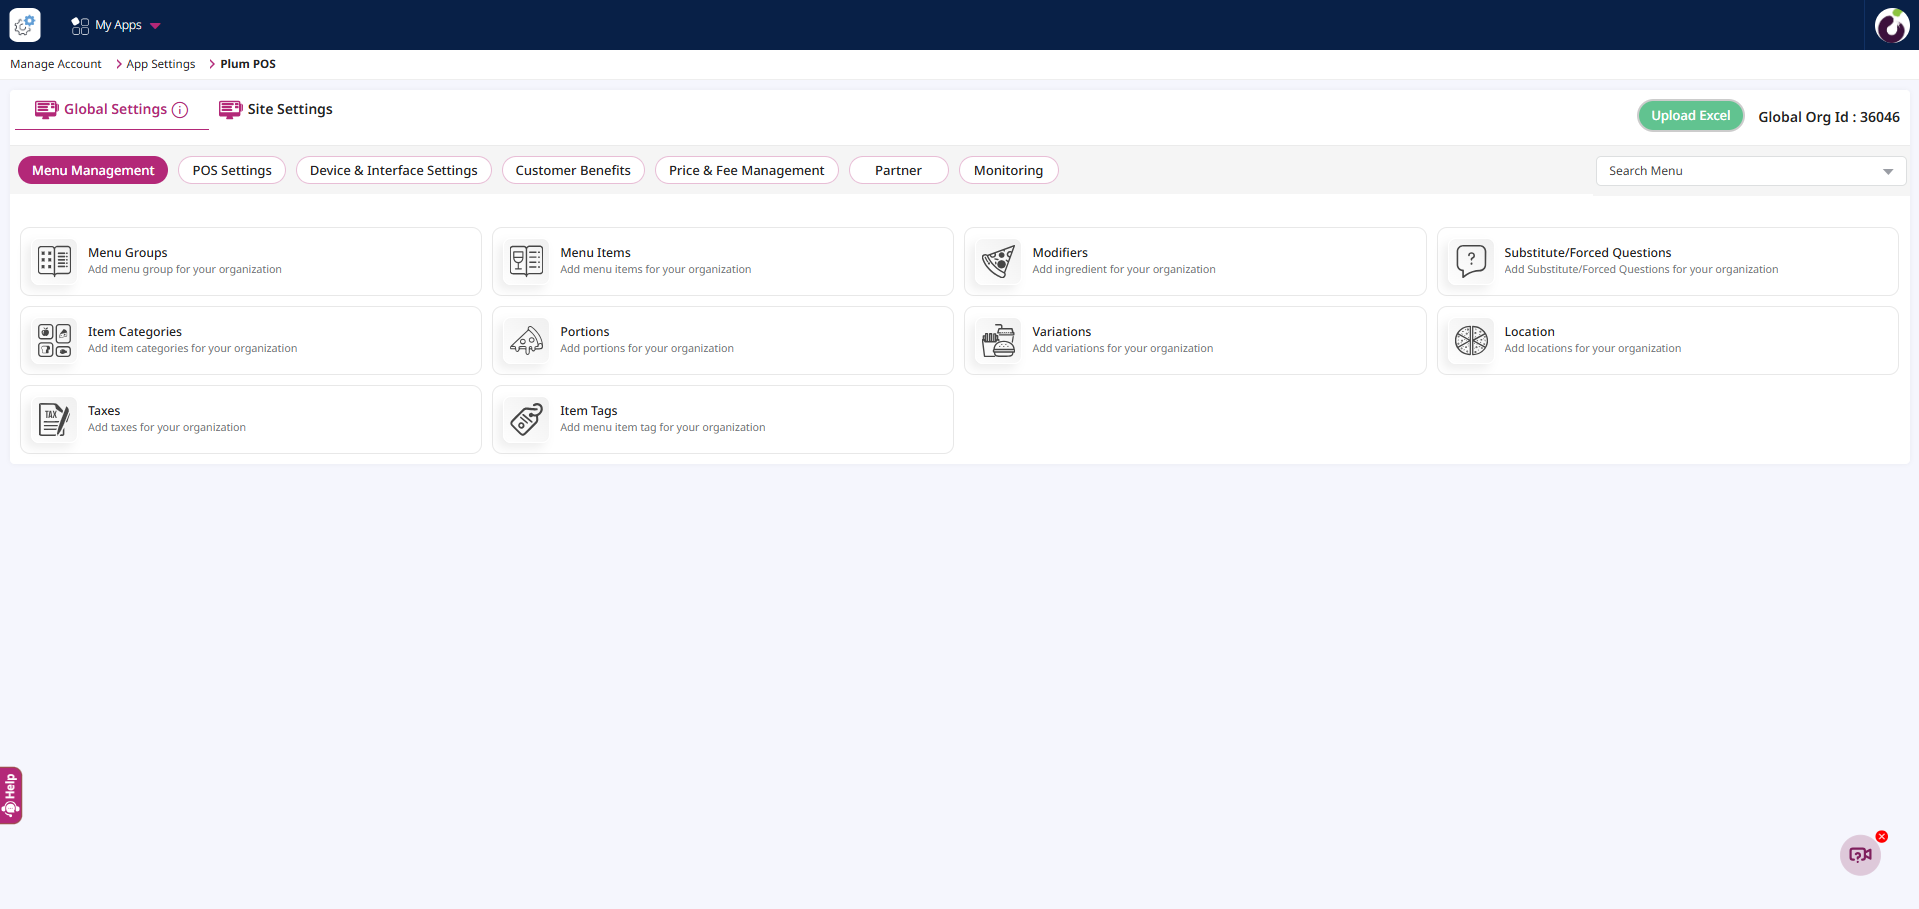Open the Menu Items book icon
This screenshot has height=909, width=1919.
coord(526,261)
